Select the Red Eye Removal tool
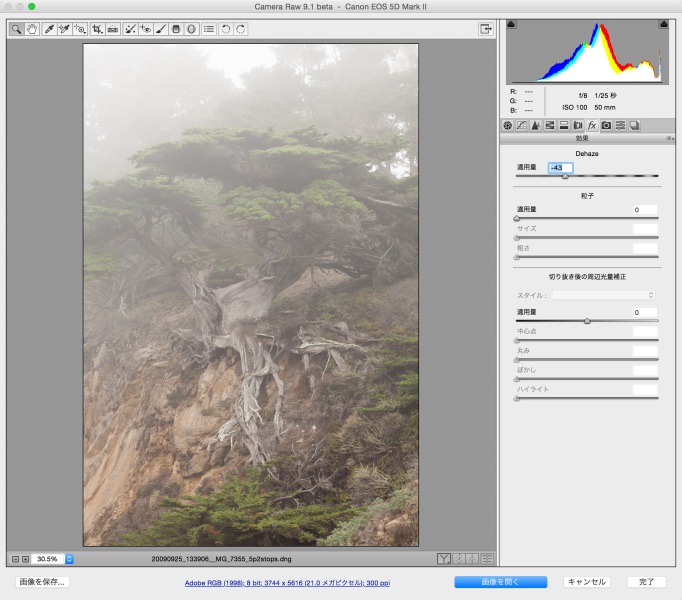The image size is (682, 600). coord(145,29)
